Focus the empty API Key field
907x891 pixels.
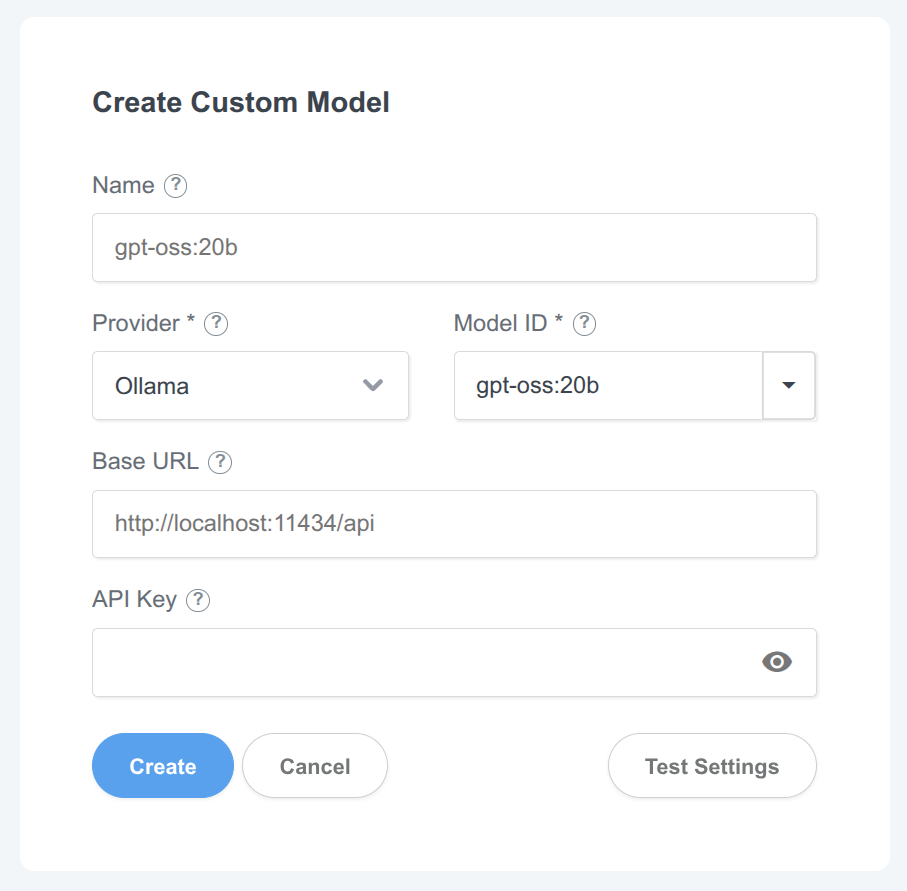[x=420, y=661]
